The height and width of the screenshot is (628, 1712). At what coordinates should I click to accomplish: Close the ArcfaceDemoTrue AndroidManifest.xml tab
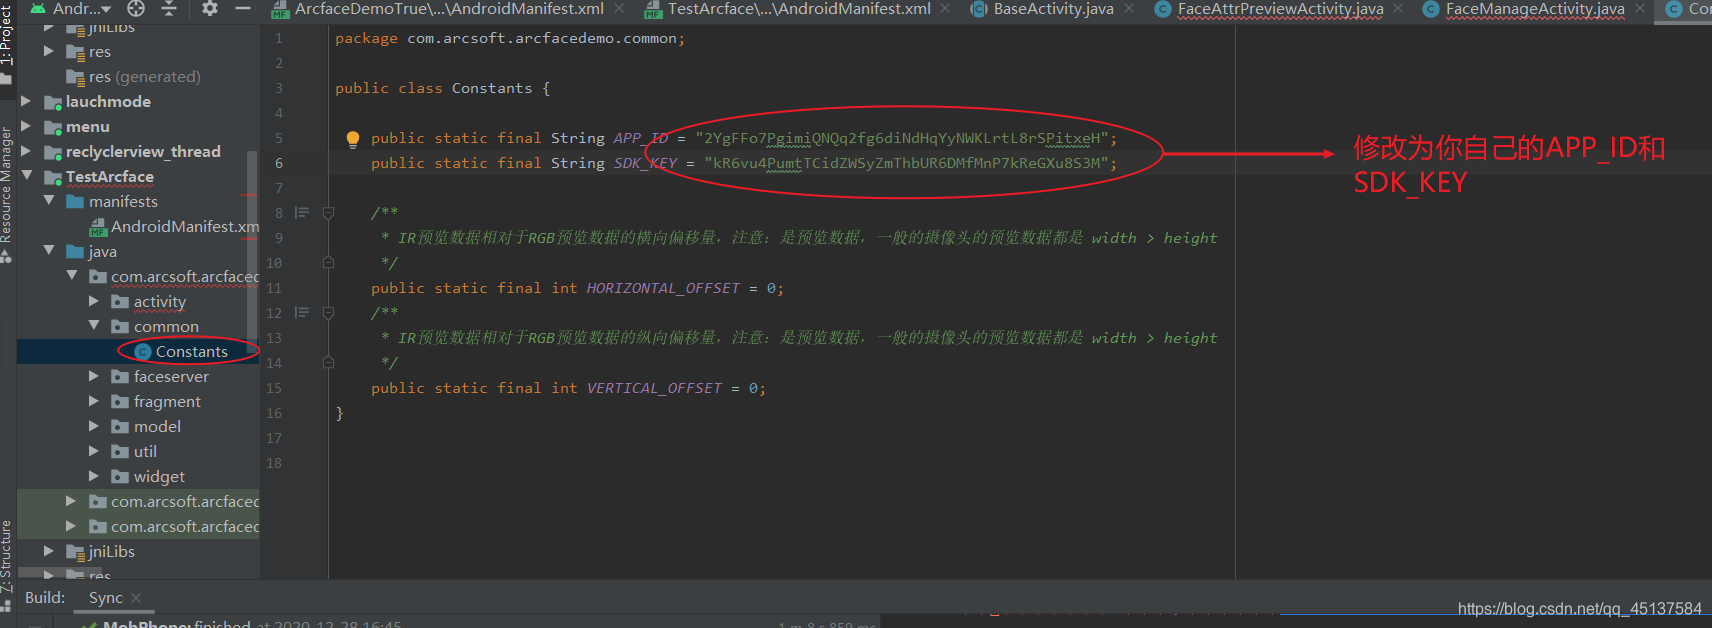pyautogui.click(x=619, y=9)
